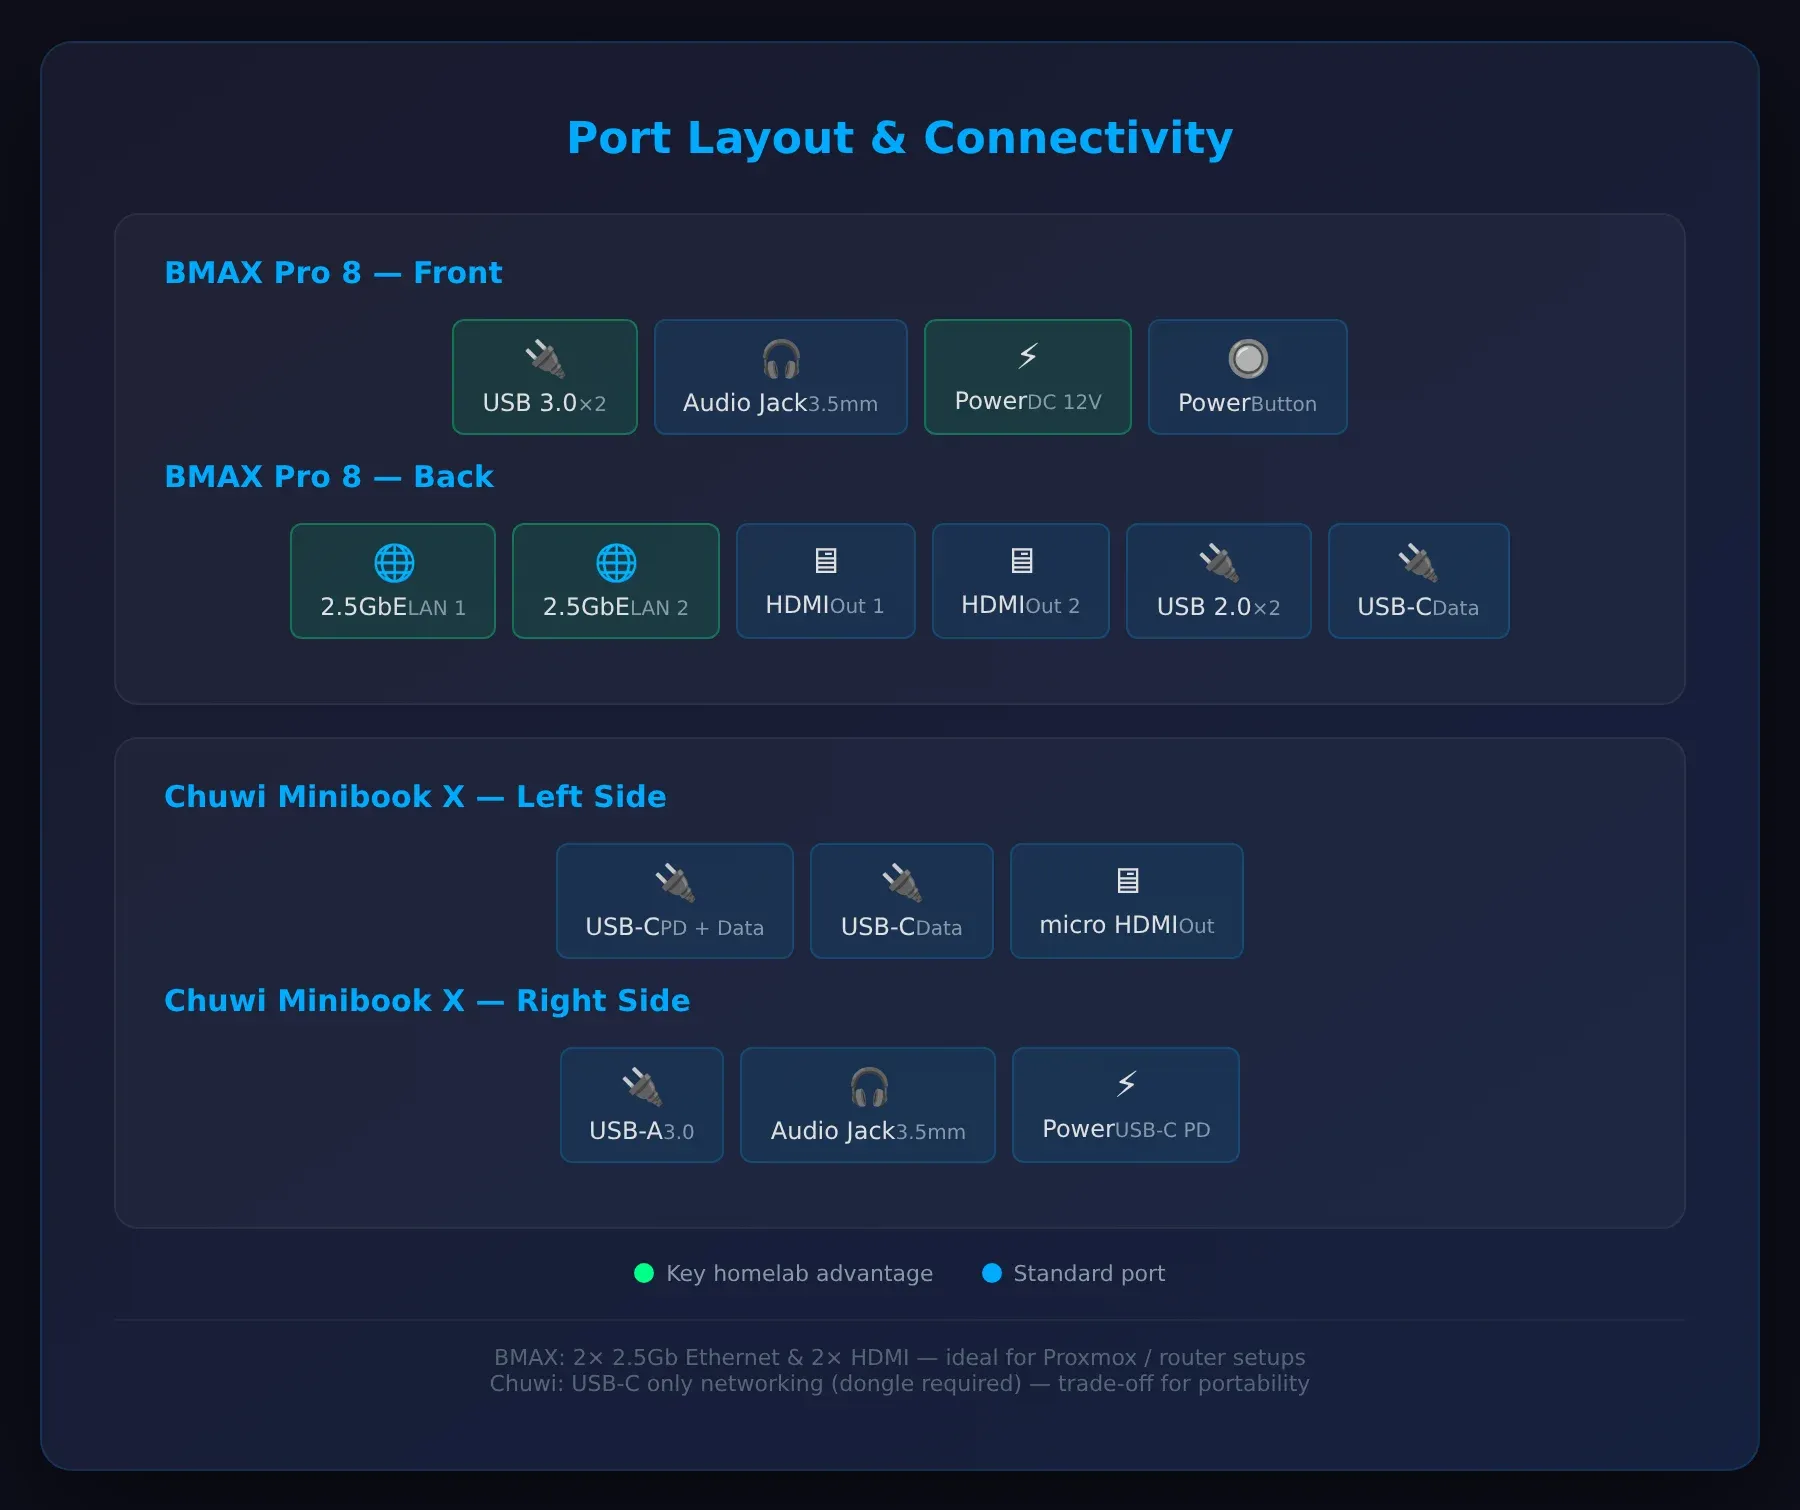Select the Power DC 12V label
Viewport: 1800px width, 1510px height.
pos(1028,401)
